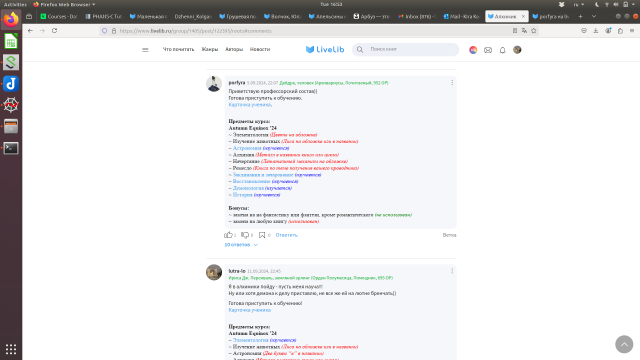Switch to the Mail - Kira tab
The width and height of the screenshot is (640, 360).
pos(462,16)
